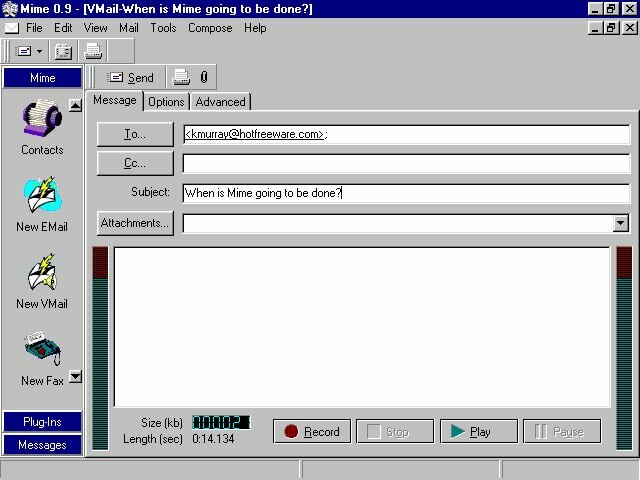Open dropdown arrow beside new message icon

coord(40,51)
